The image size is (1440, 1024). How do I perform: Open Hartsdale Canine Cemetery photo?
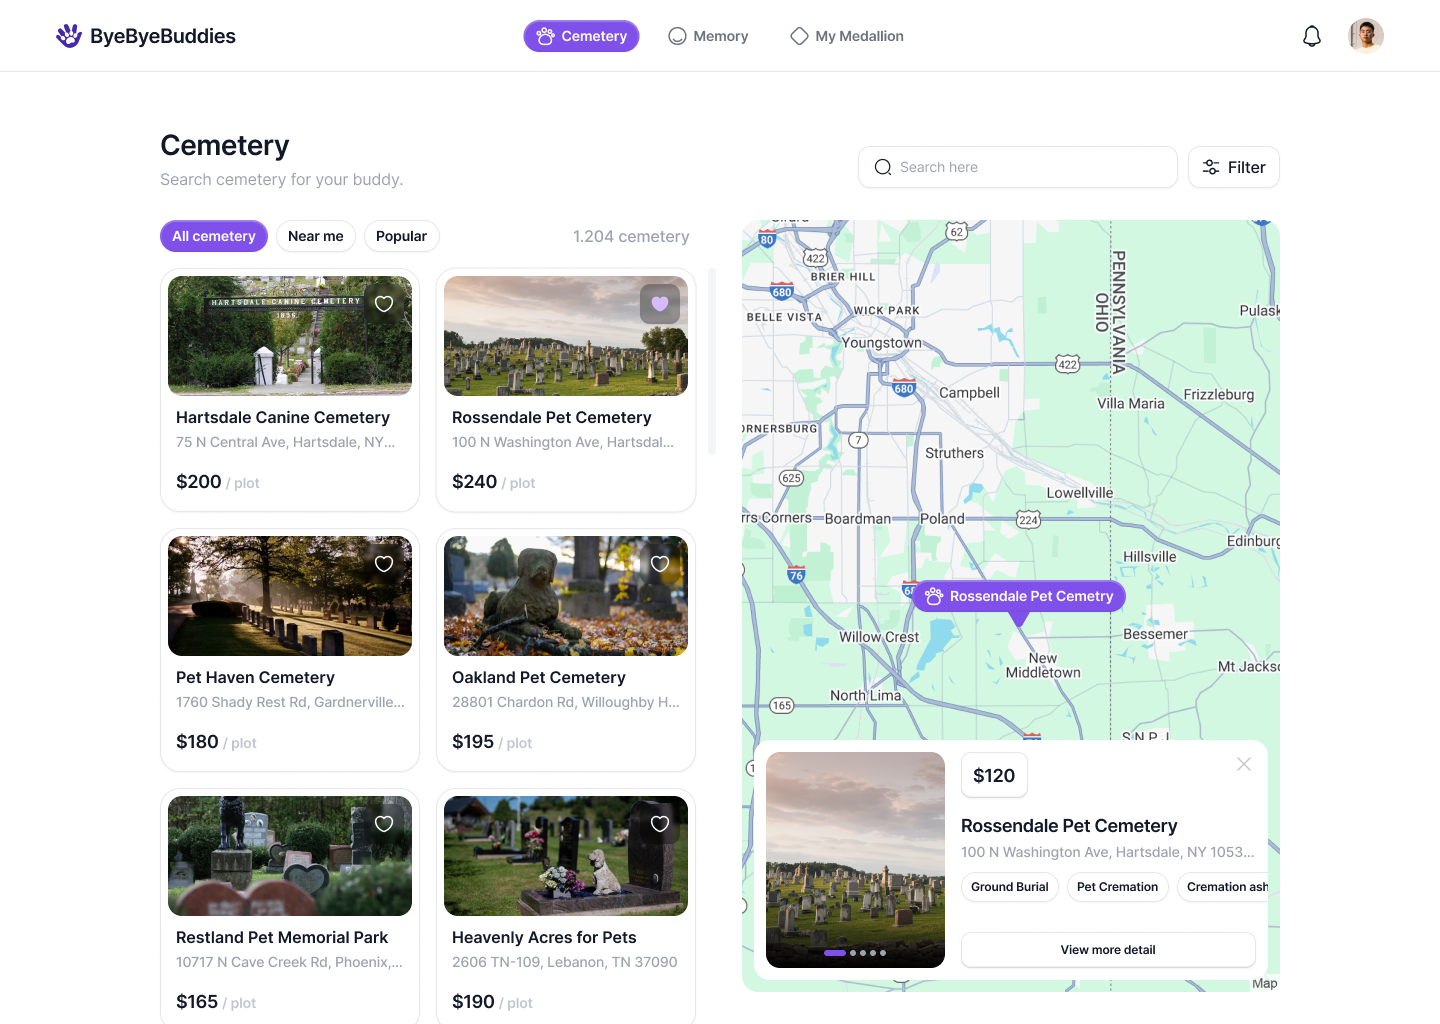(290, 336)
